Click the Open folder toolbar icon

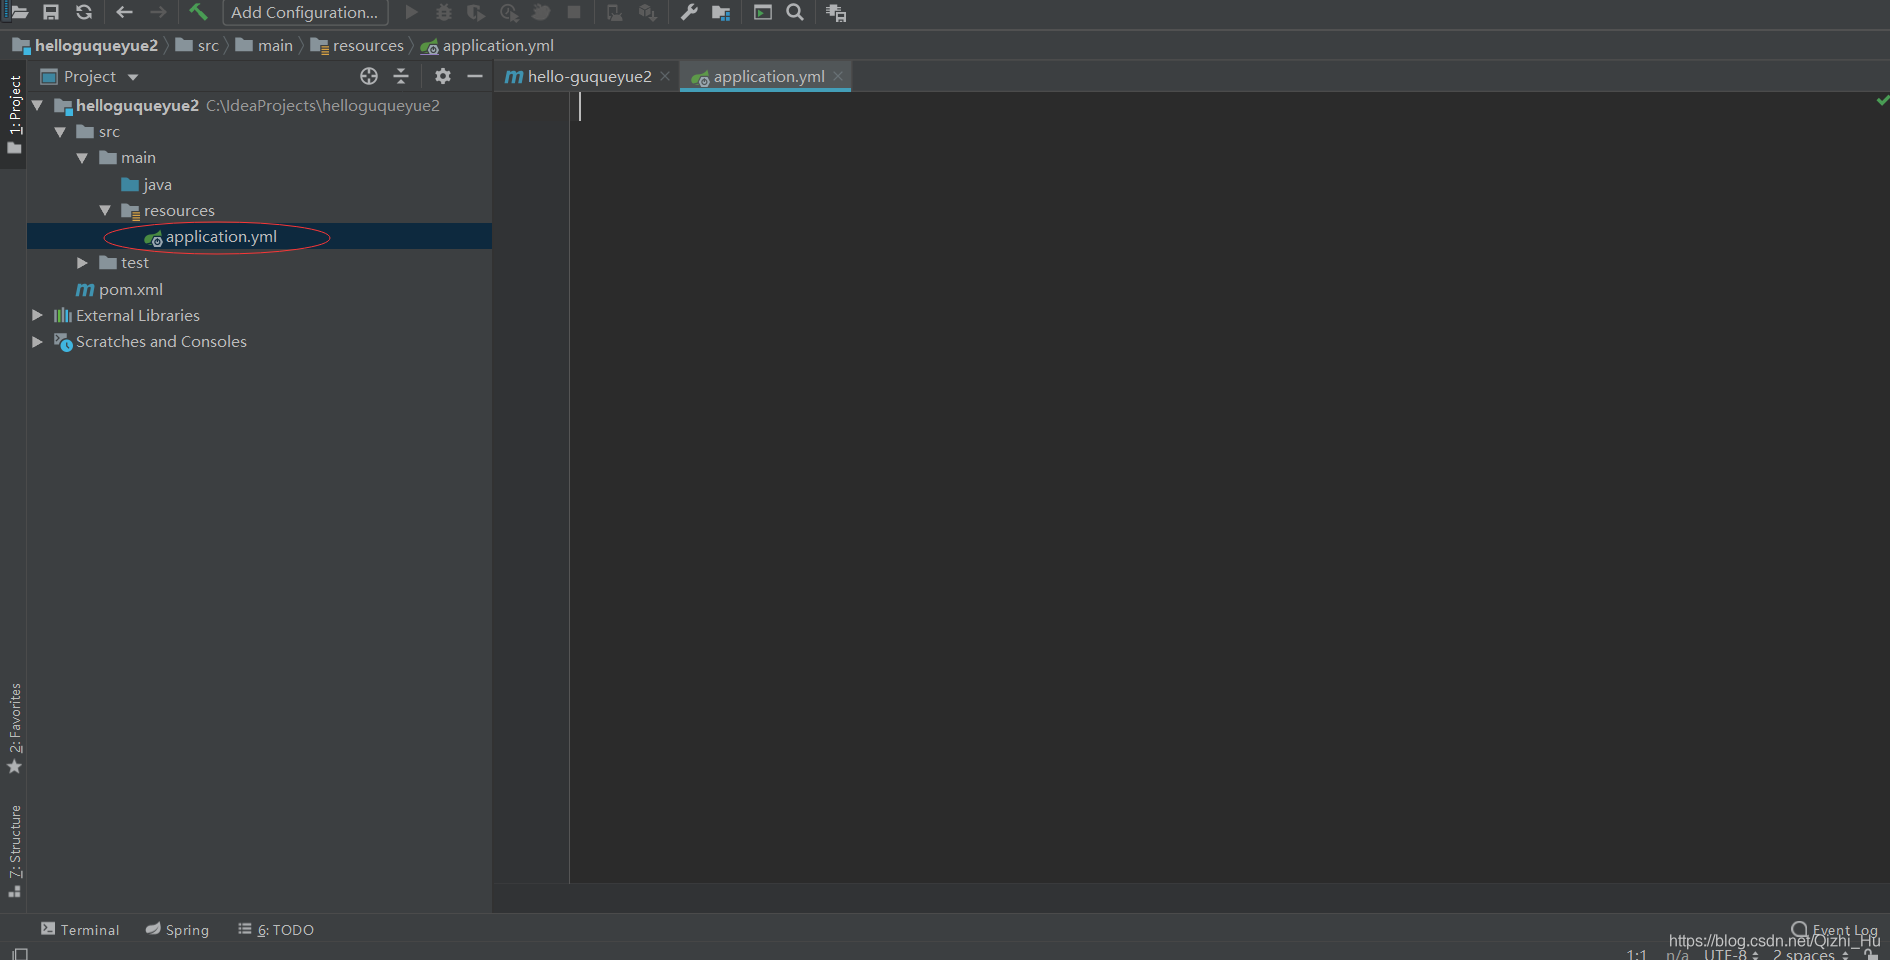pyautogui.click(x=19, y=12)
